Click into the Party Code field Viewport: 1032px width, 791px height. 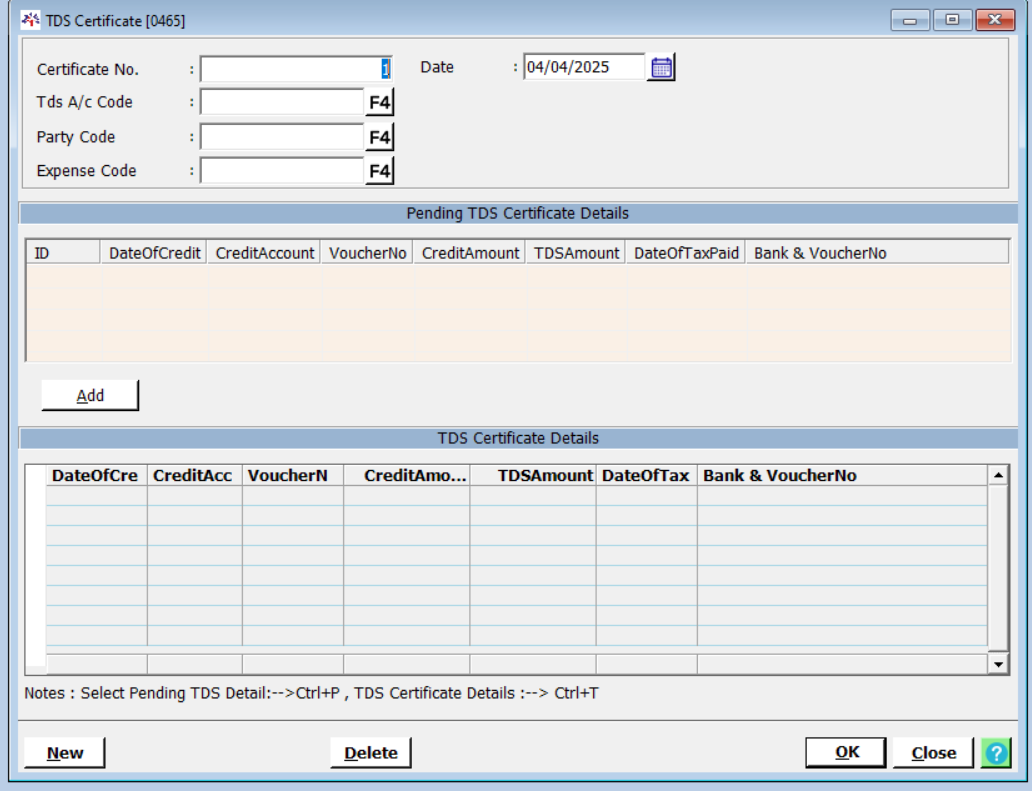282,137
